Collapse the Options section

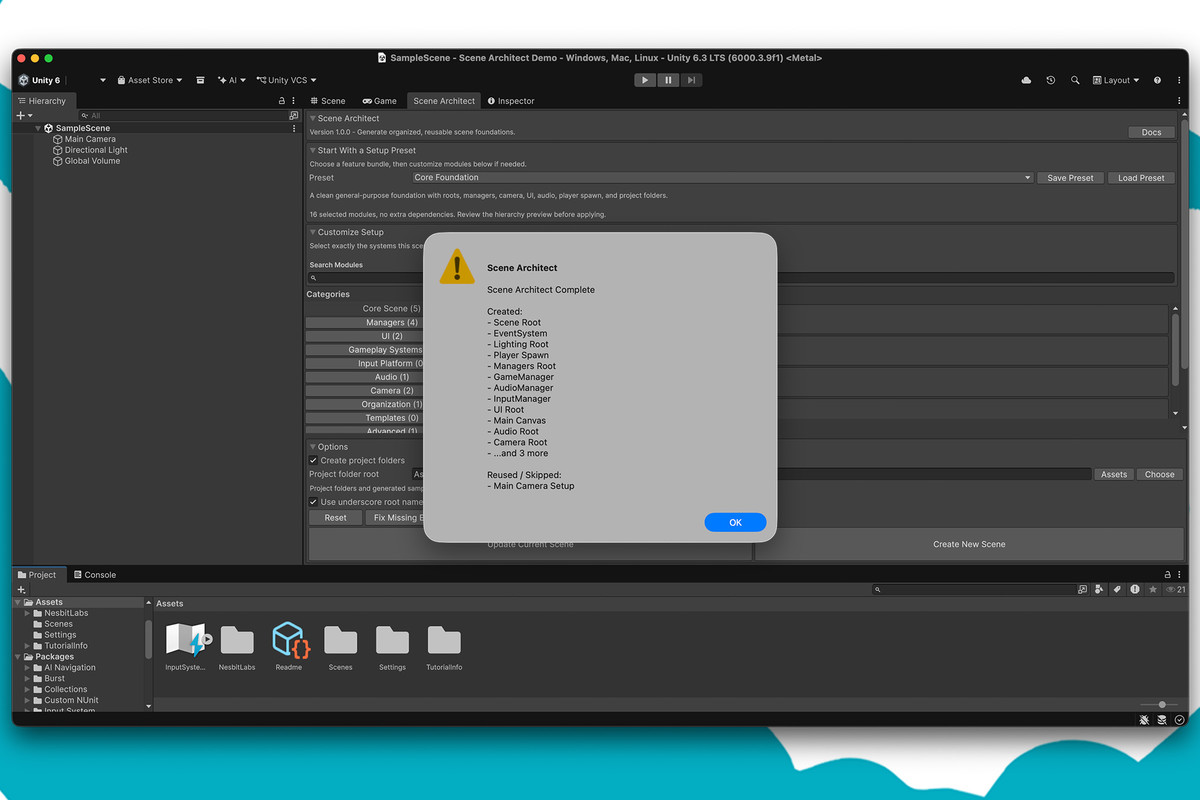point(312,447)
